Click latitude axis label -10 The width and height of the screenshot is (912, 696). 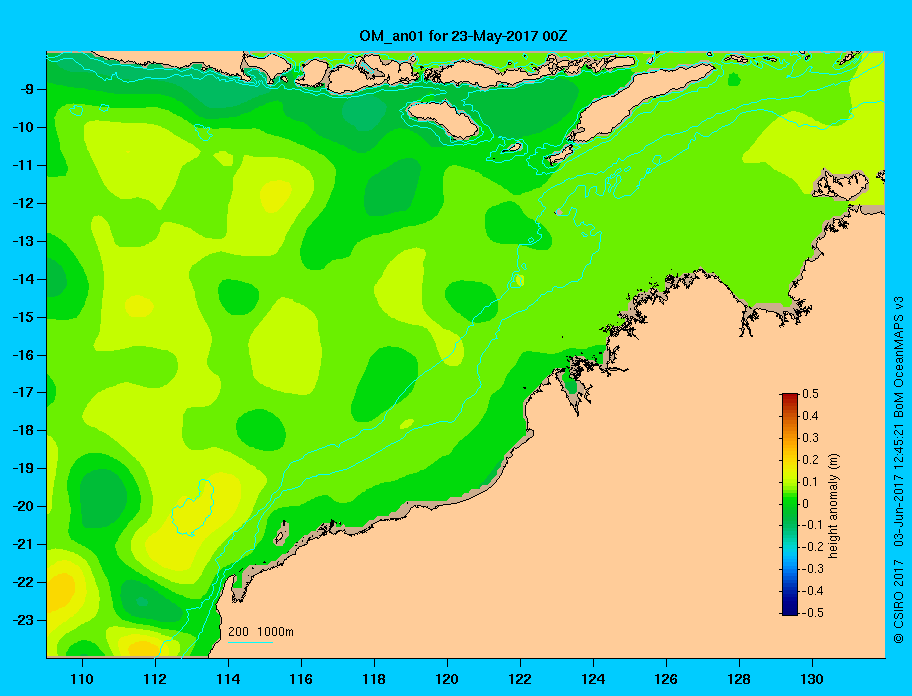[22, 127]
